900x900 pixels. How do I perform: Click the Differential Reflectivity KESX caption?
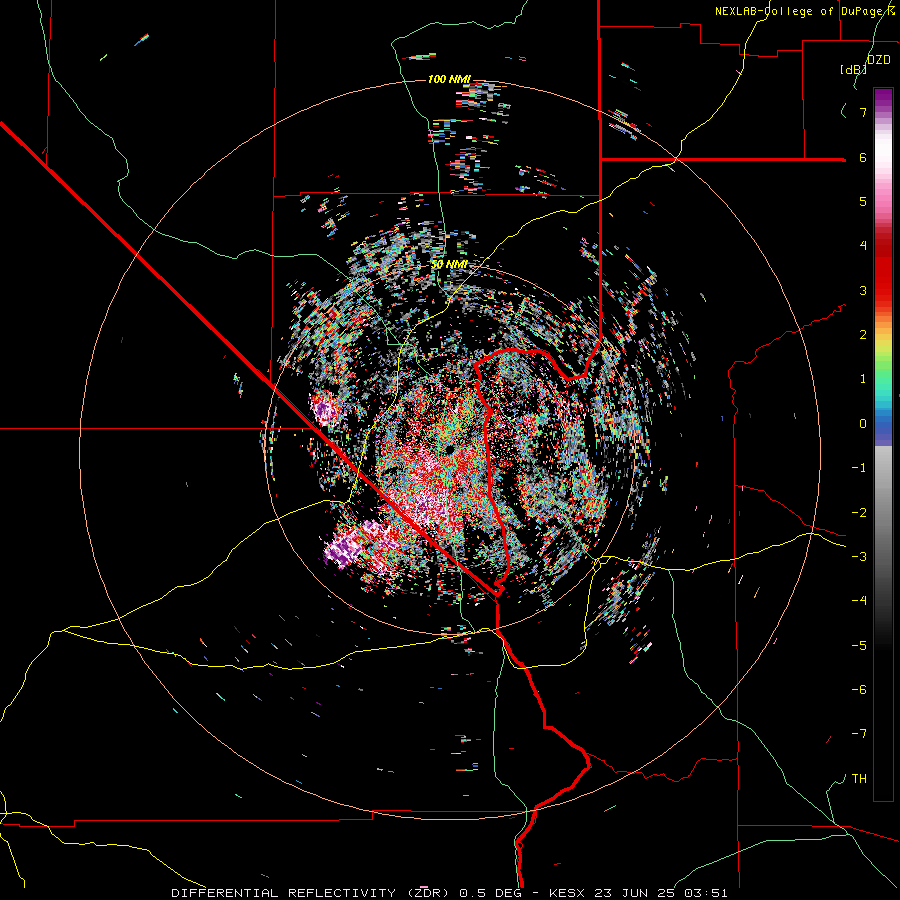[449, 893]
